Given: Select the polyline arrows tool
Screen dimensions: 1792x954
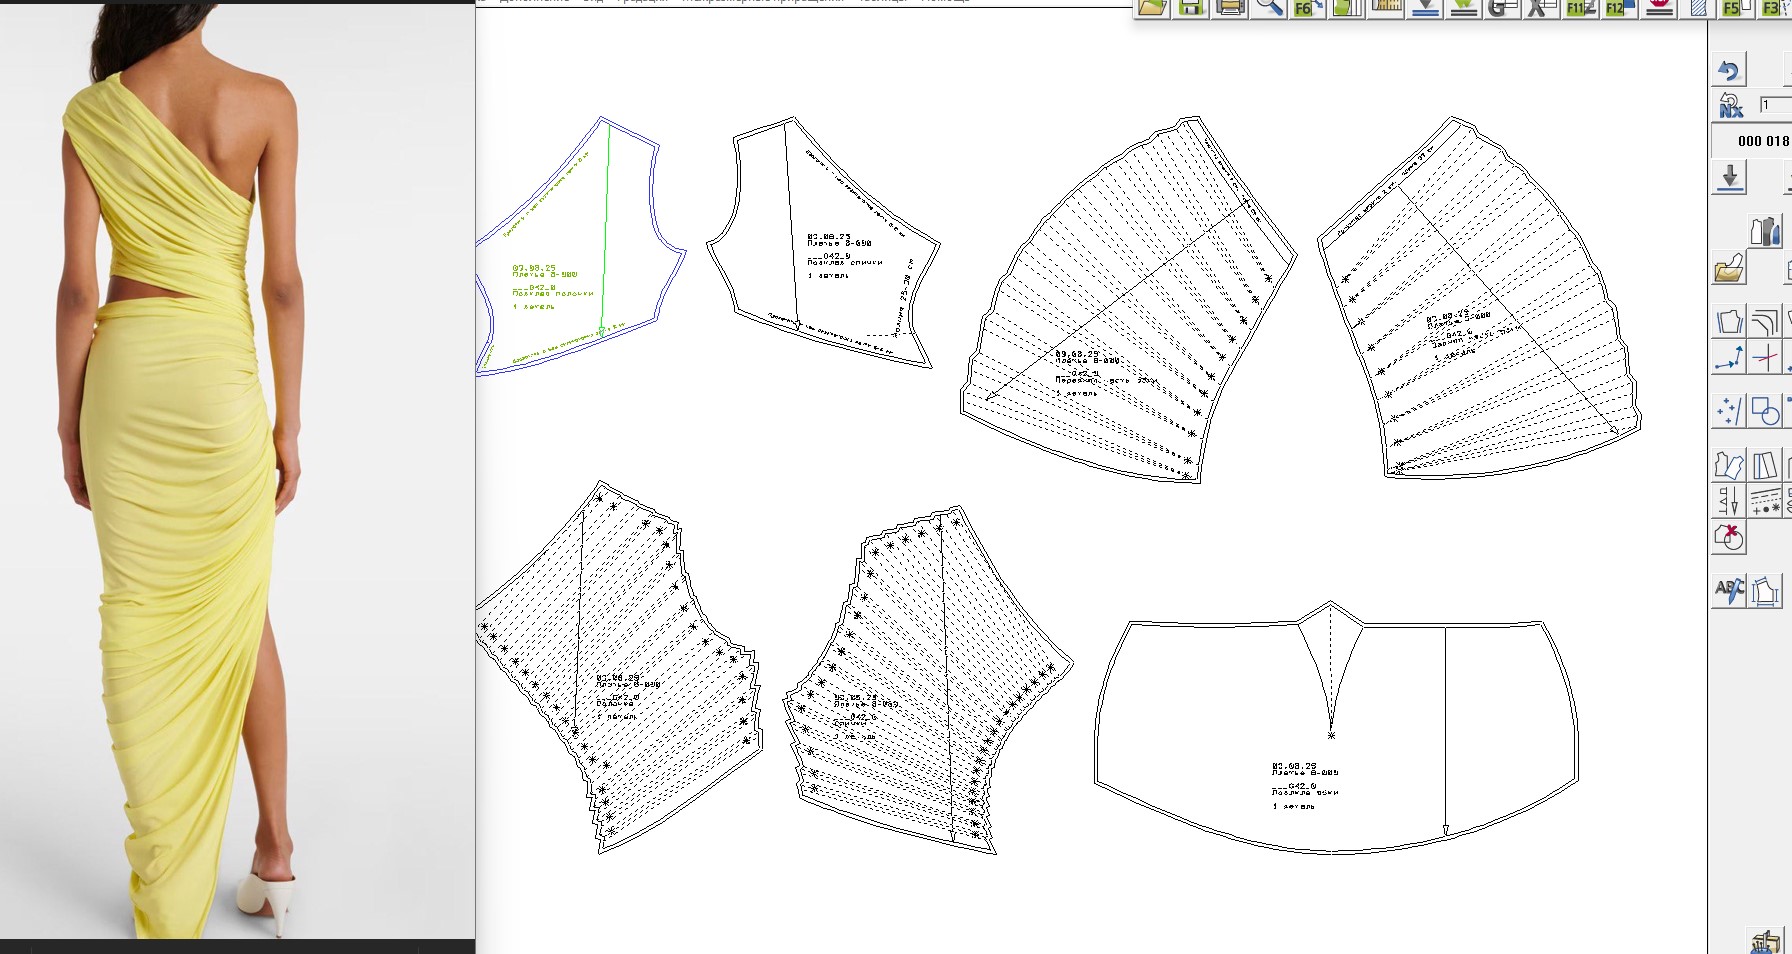Looking at the screenshot, I should tap(1729, 358).
